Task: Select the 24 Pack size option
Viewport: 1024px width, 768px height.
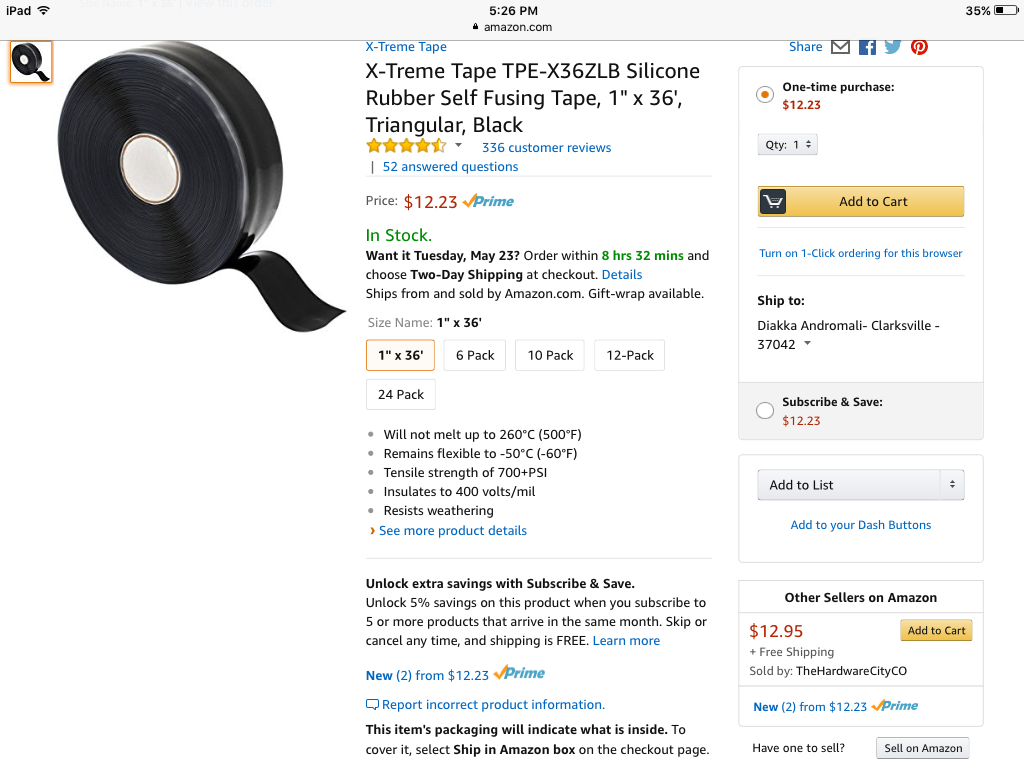Action: coord(400,394)
